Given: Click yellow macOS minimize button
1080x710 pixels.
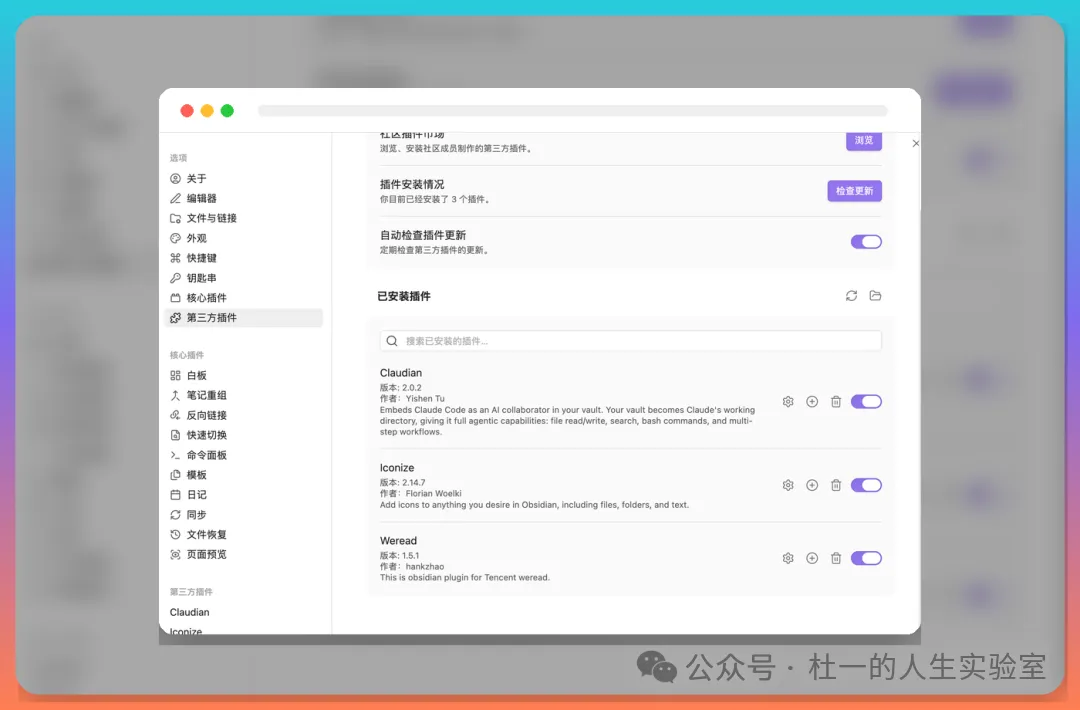Looking at the screenshot, I should (x=207, y=111).
